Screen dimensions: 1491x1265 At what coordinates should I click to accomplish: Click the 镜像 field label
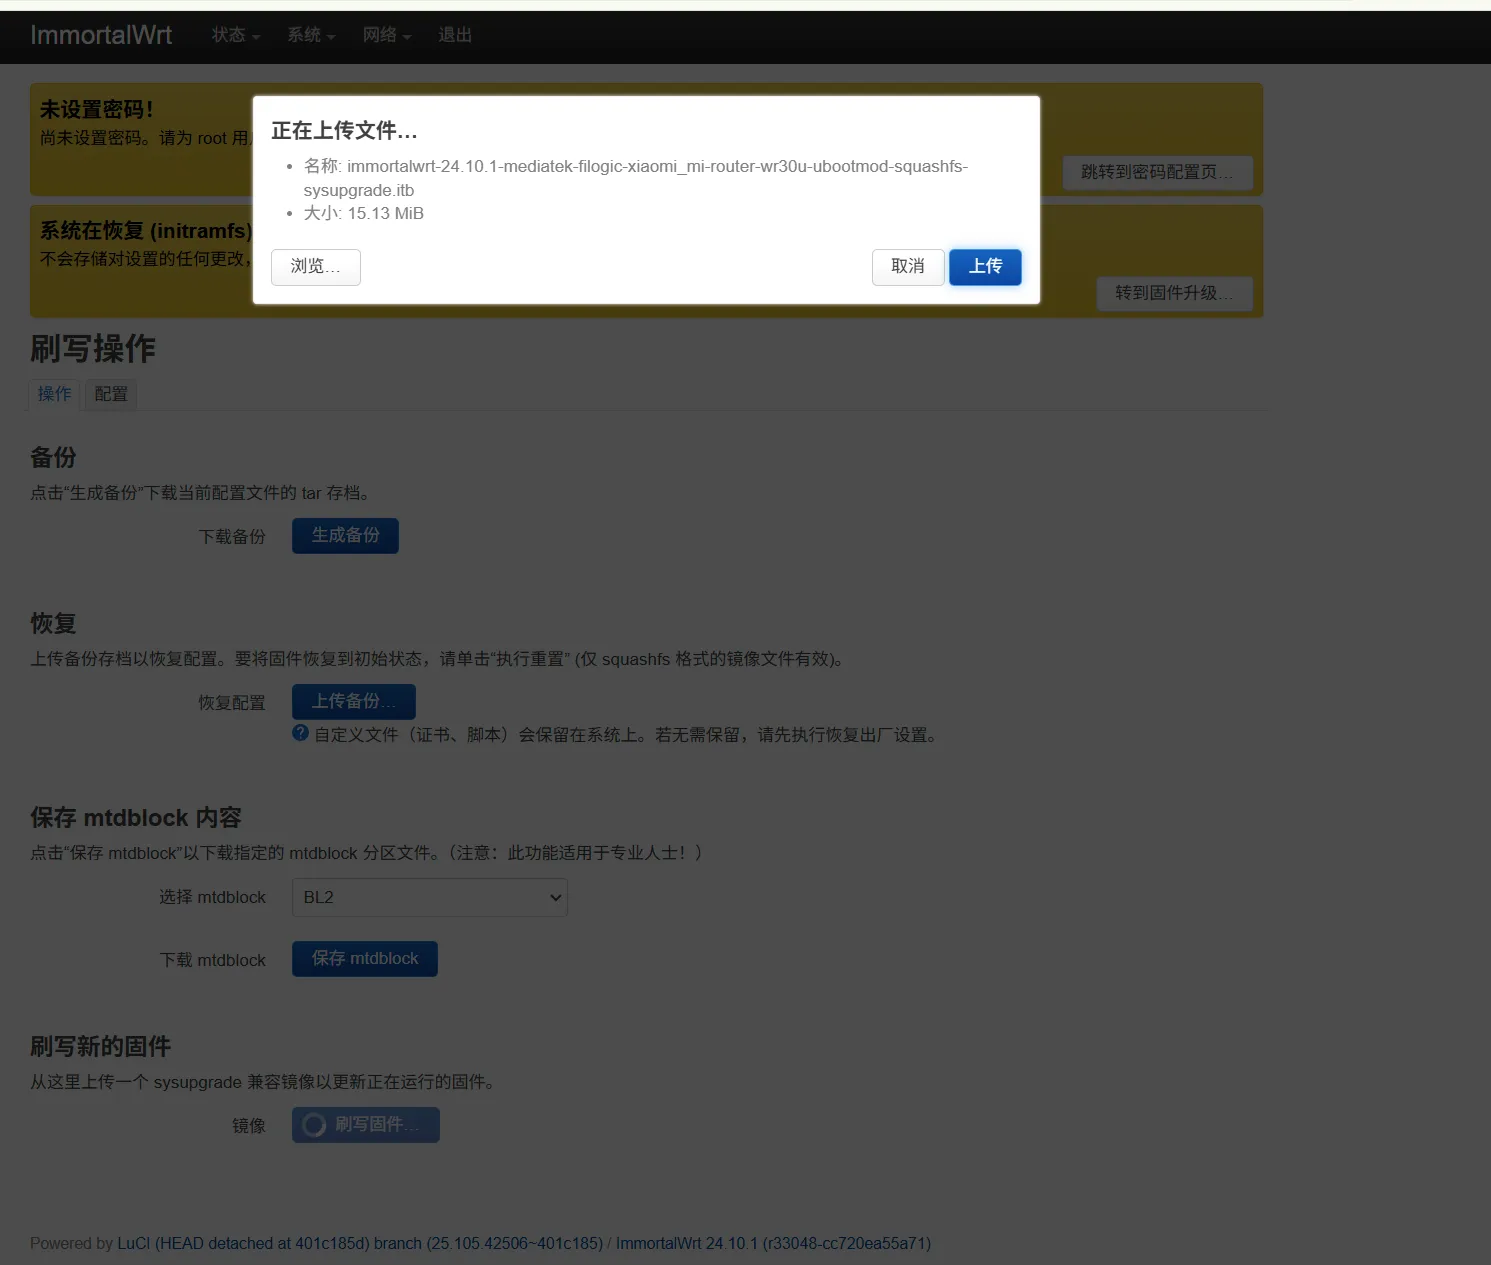pyautogui.click(x=249, y=1126)
